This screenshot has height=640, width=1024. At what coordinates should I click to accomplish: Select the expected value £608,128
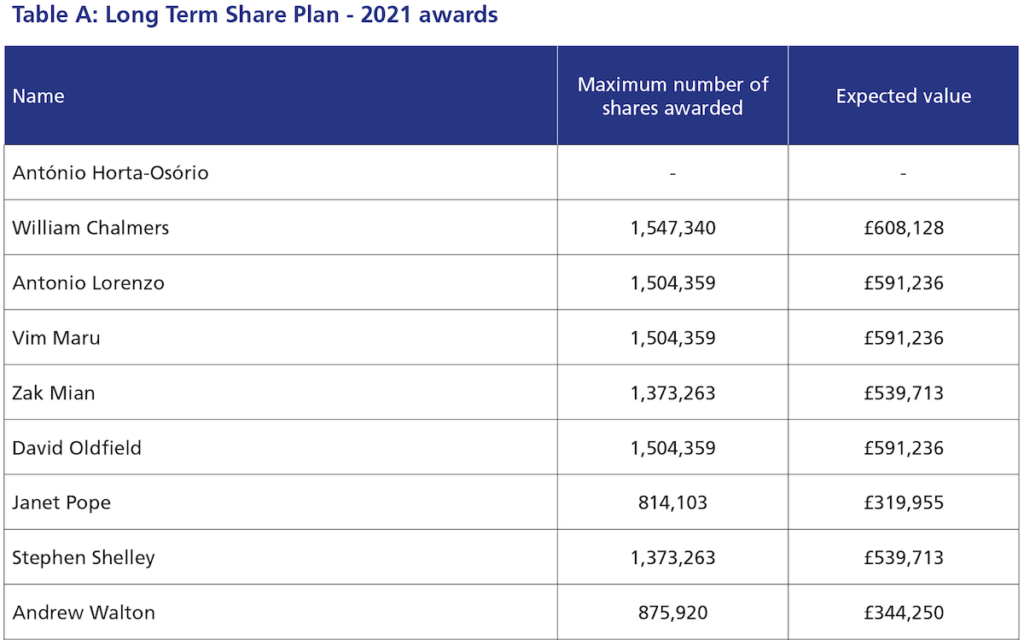pyautogui.click(x=903, y=228)
